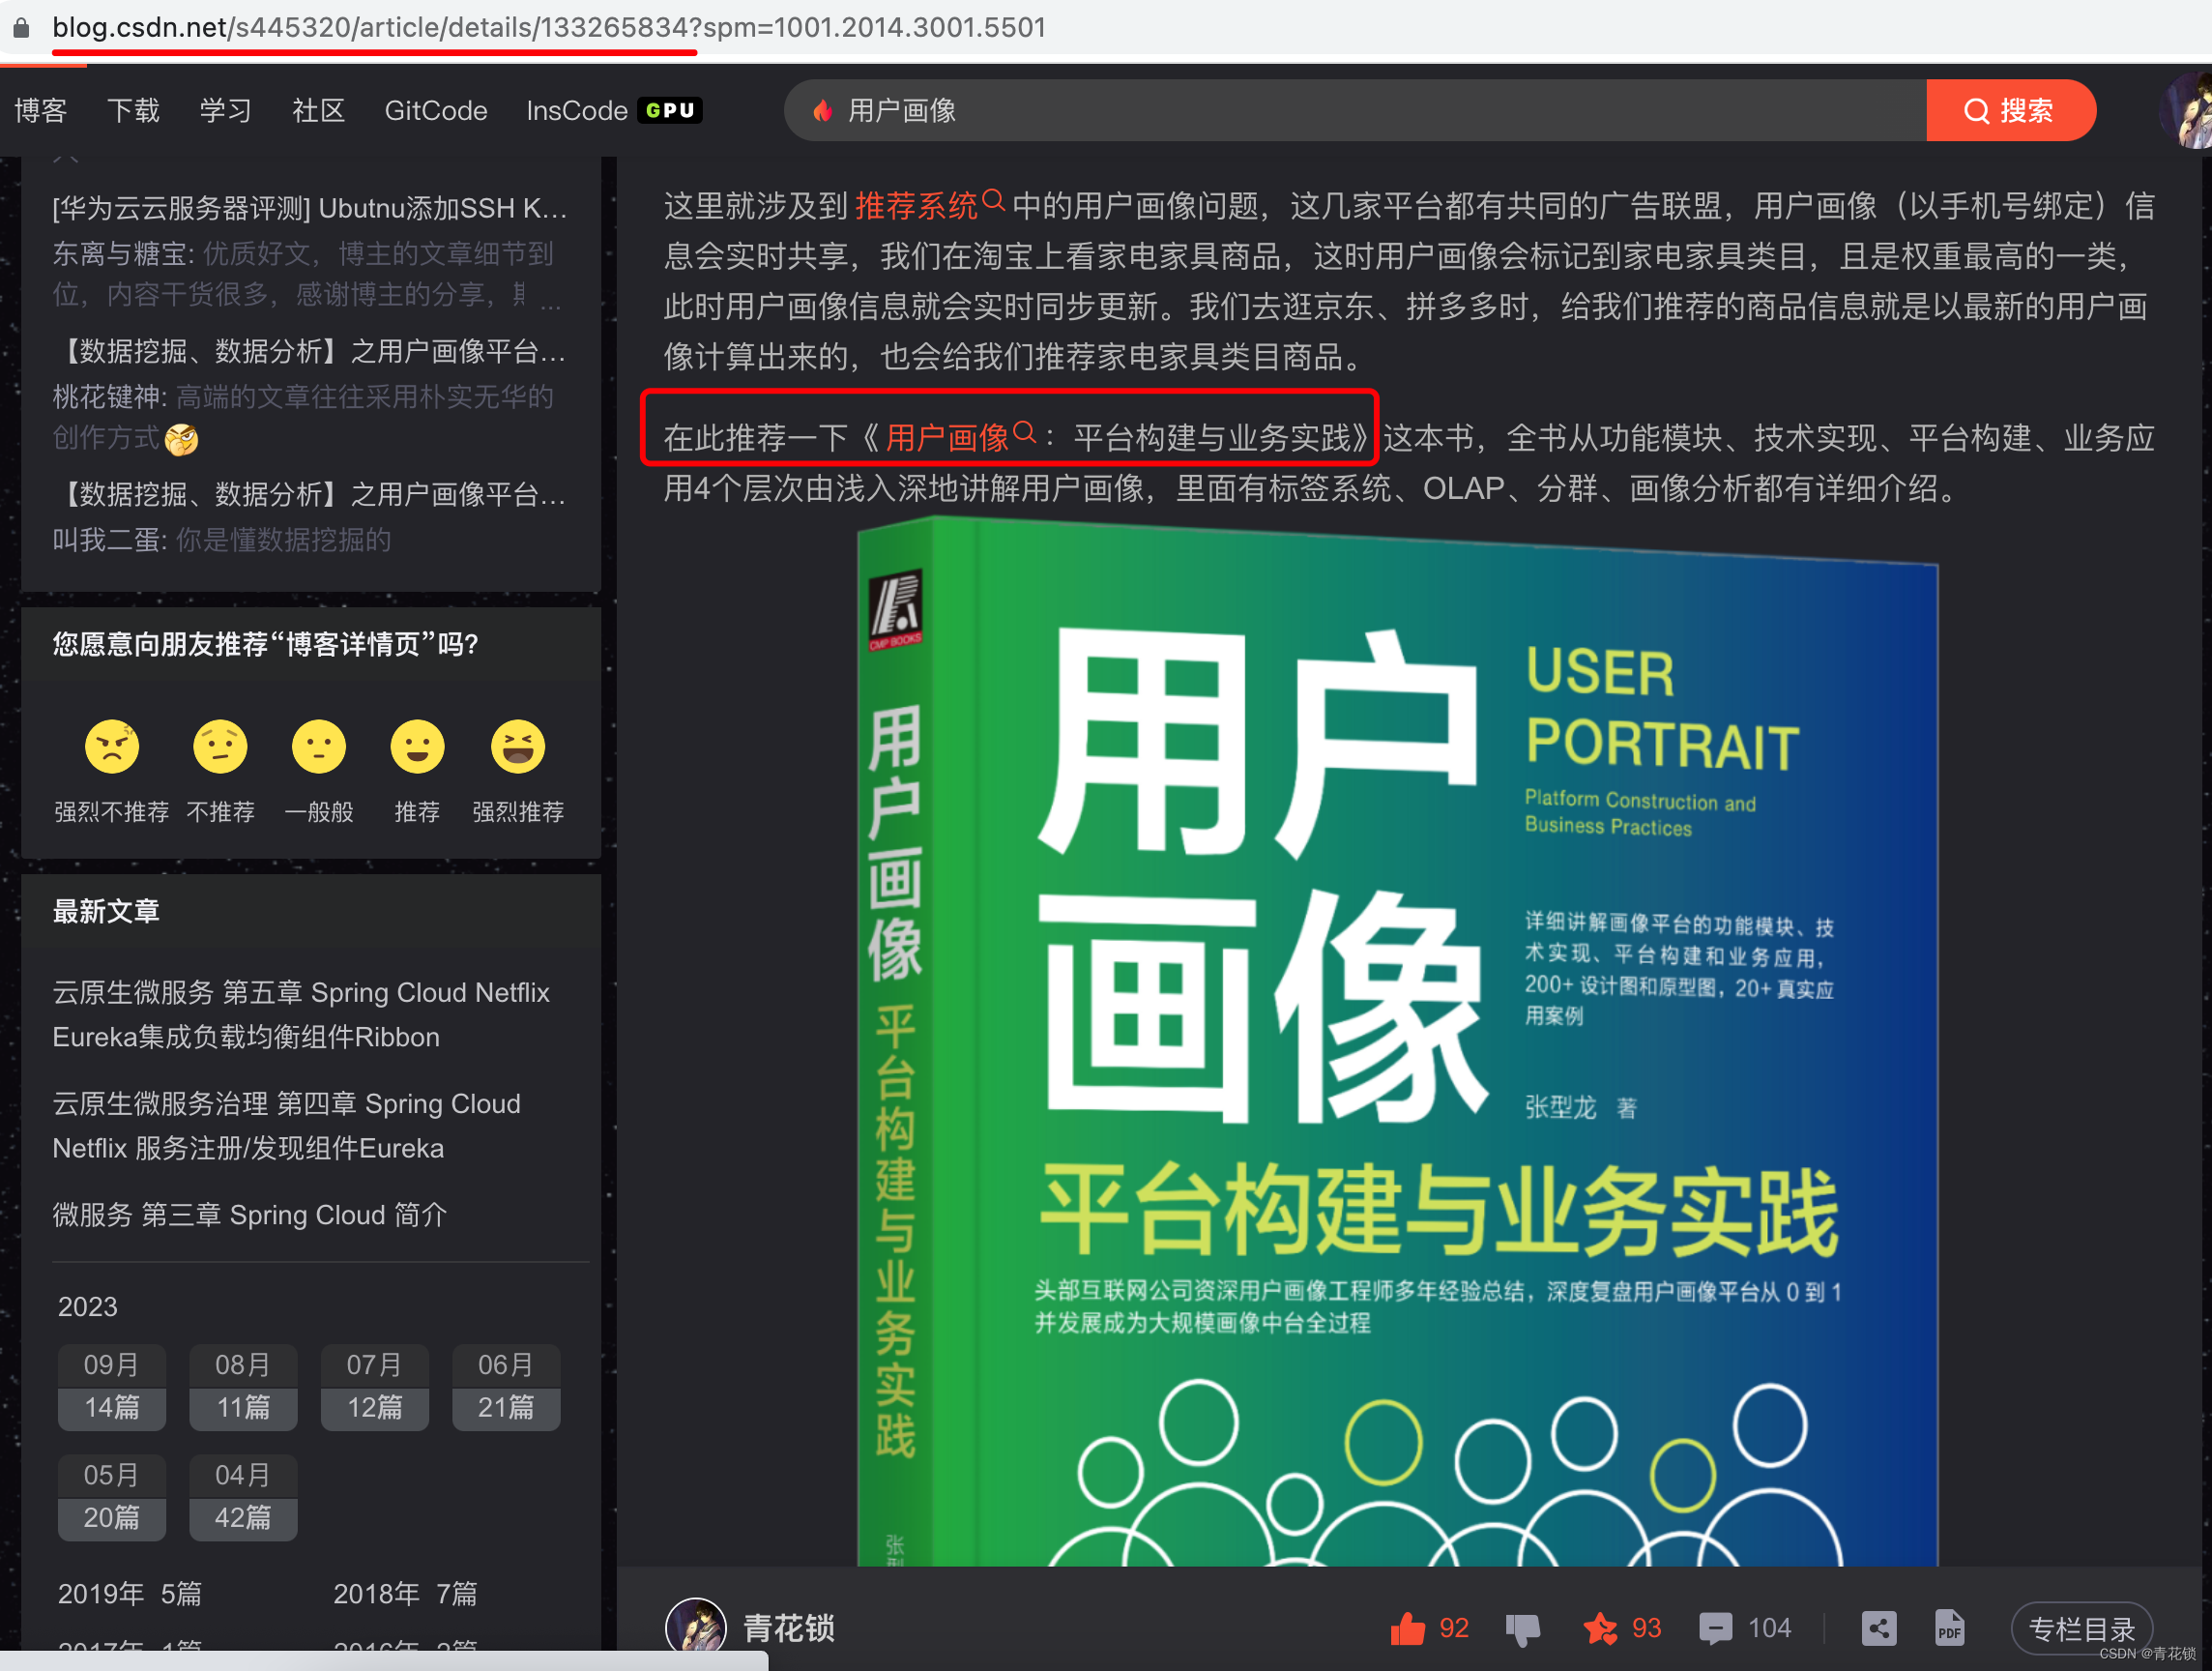Open article commented by 叫我二蛋
Image resolution: width=2212 pixels, height=1671 pixels.
[x=310, y=494]
